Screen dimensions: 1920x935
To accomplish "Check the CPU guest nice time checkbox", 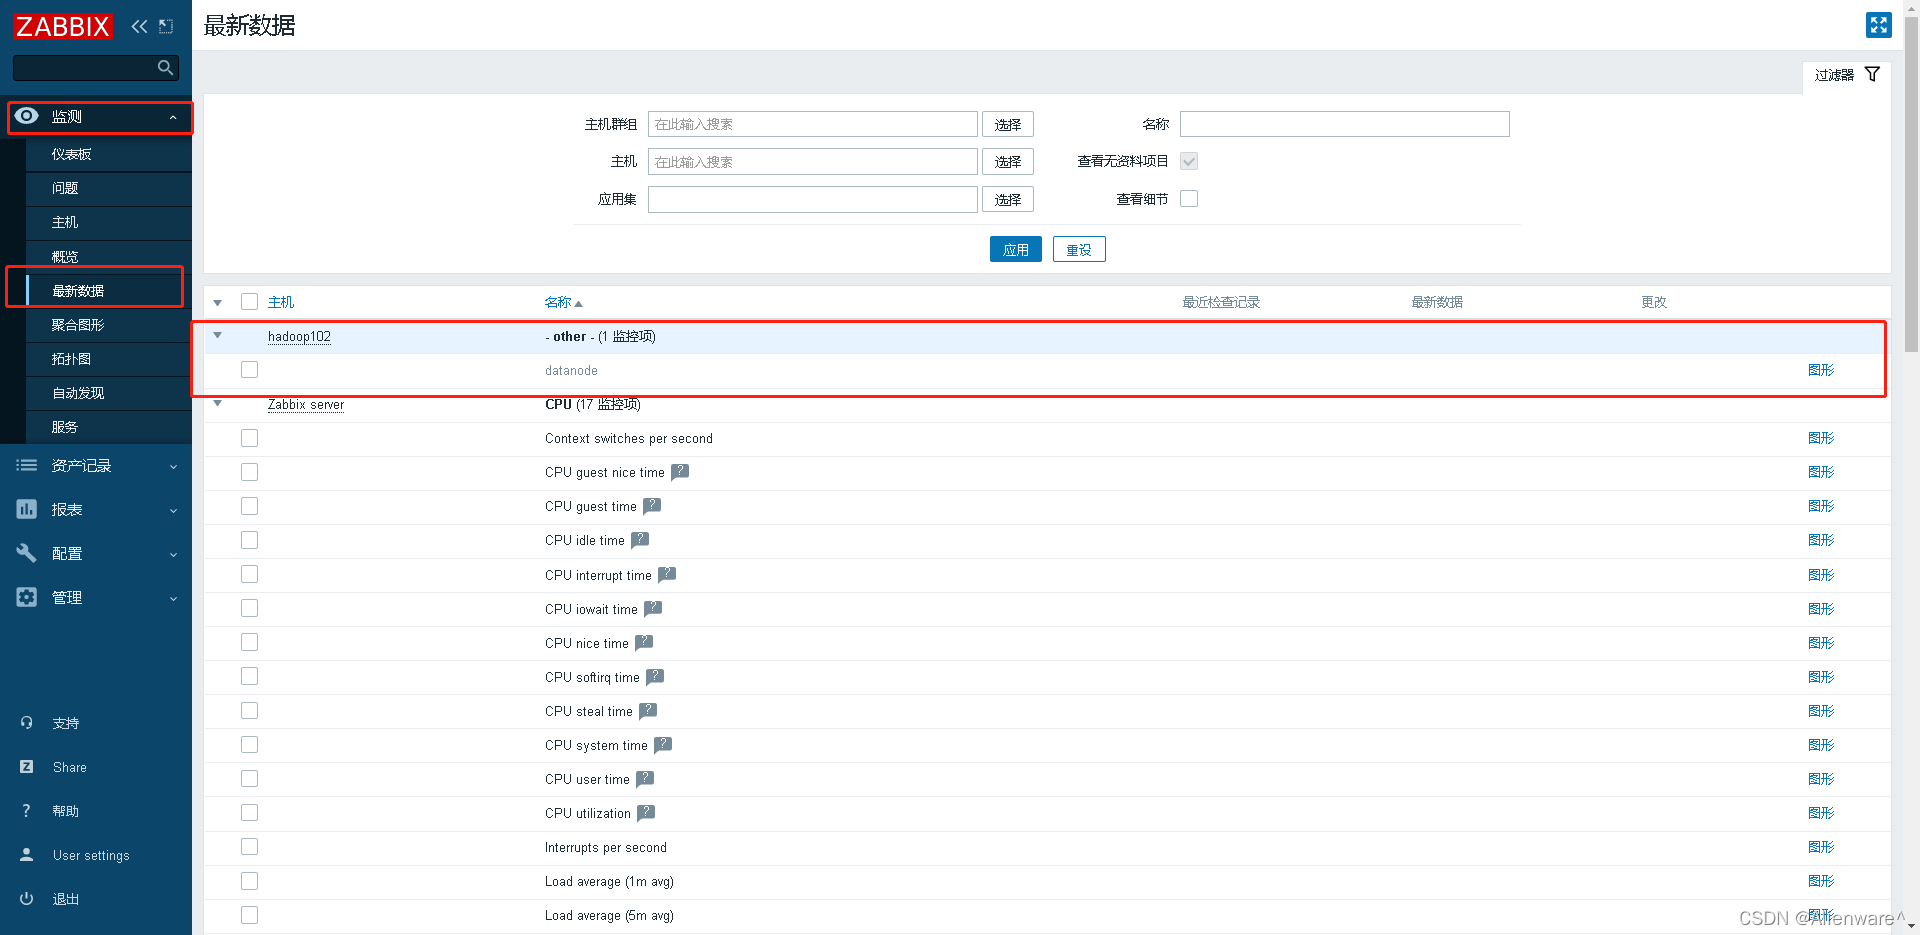I will coord(249,472).
